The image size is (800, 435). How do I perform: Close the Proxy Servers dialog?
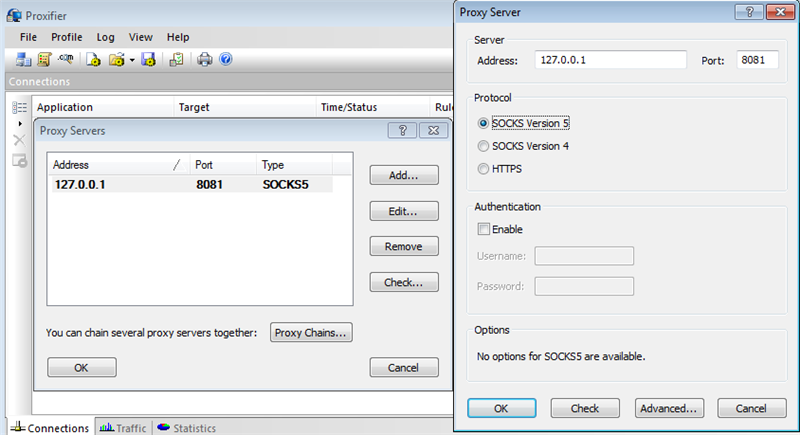(x=433, y=131)
